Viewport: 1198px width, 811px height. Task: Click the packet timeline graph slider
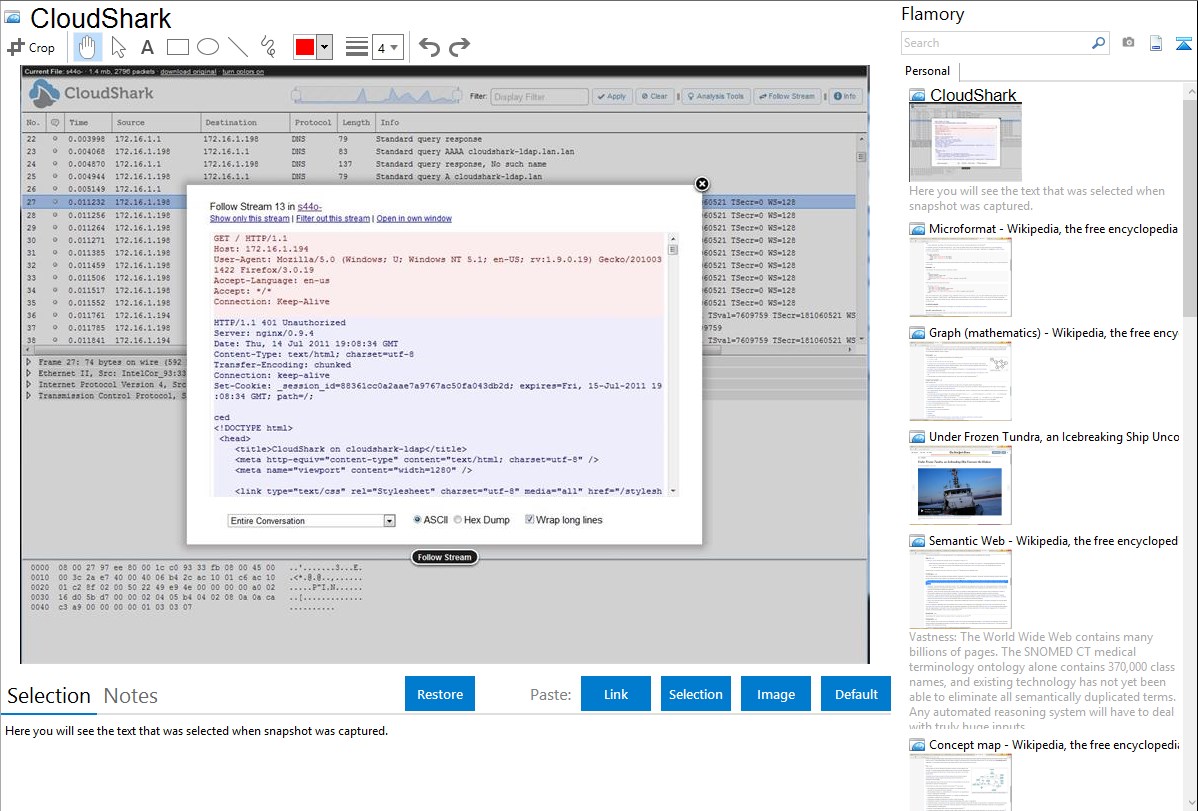coord(377,96)
